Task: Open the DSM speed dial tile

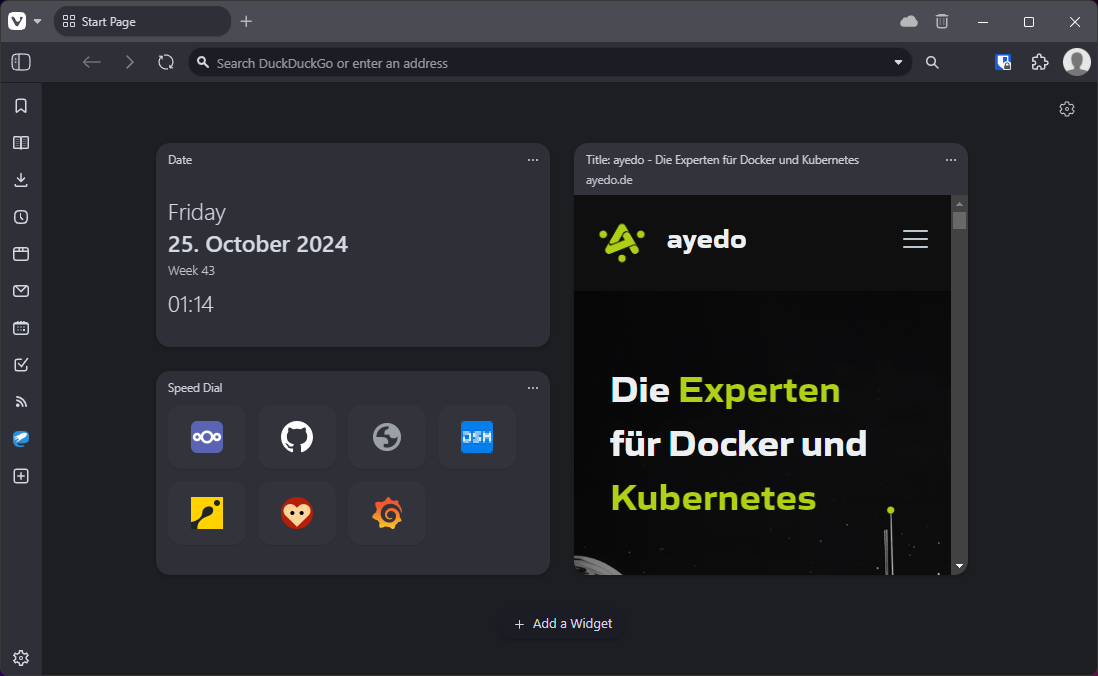Action: (x=477, y=437)
